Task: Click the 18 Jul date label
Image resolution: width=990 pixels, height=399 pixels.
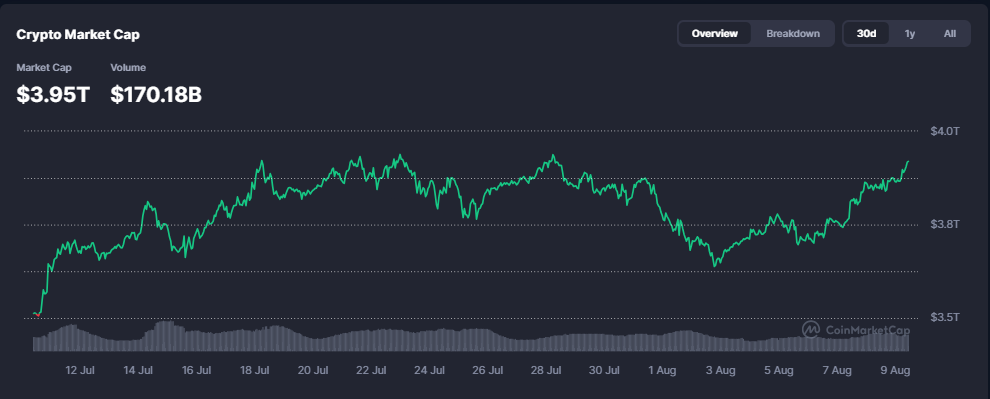Action: pyautogui.click(x=254, y=371)
